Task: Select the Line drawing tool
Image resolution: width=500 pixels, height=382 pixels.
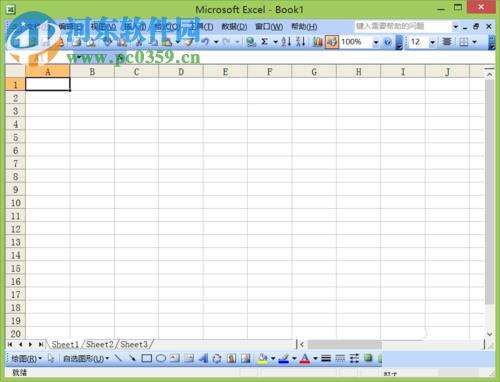Action: [x=118, y=359]
